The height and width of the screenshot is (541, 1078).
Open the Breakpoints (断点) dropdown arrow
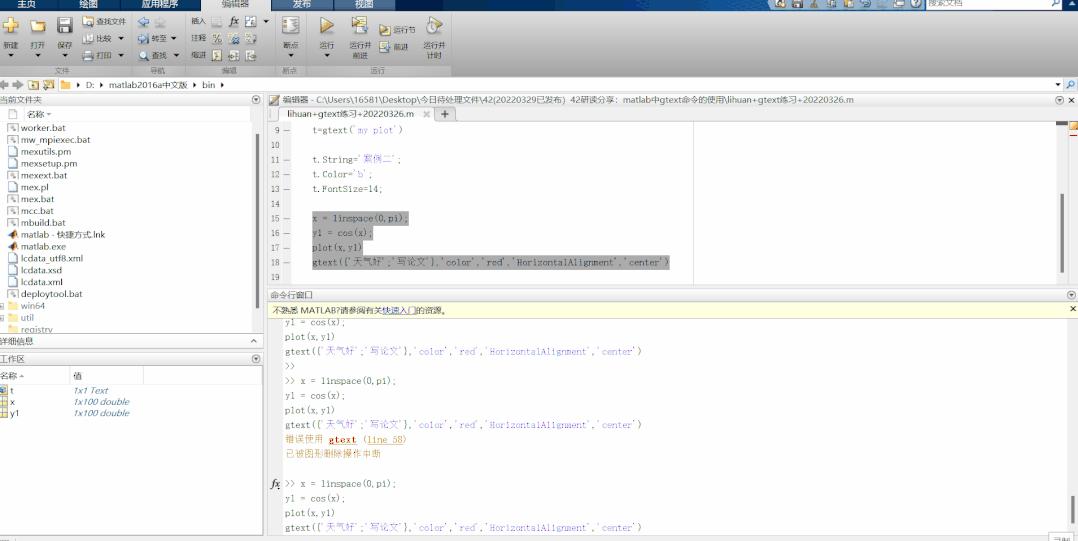coord(291,56)
